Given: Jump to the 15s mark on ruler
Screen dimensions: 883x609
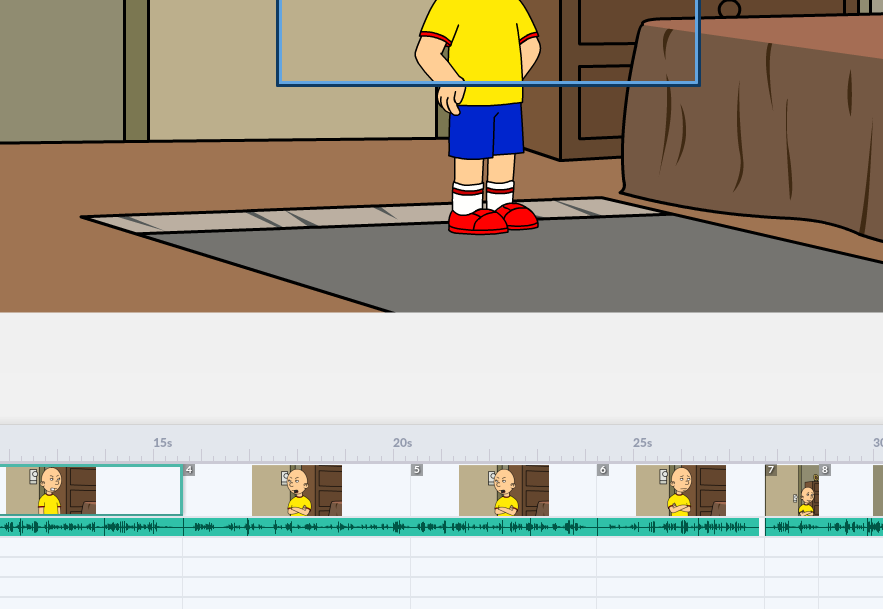Looking at the screenshot, I should pos(163,443).
